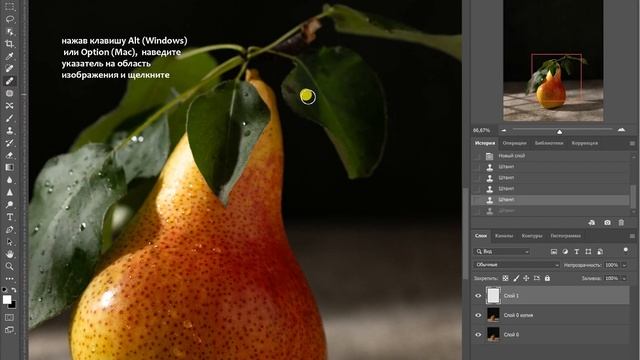Toggle lock image pixels brush icon

pyautogui.click(x=516, y=278)
